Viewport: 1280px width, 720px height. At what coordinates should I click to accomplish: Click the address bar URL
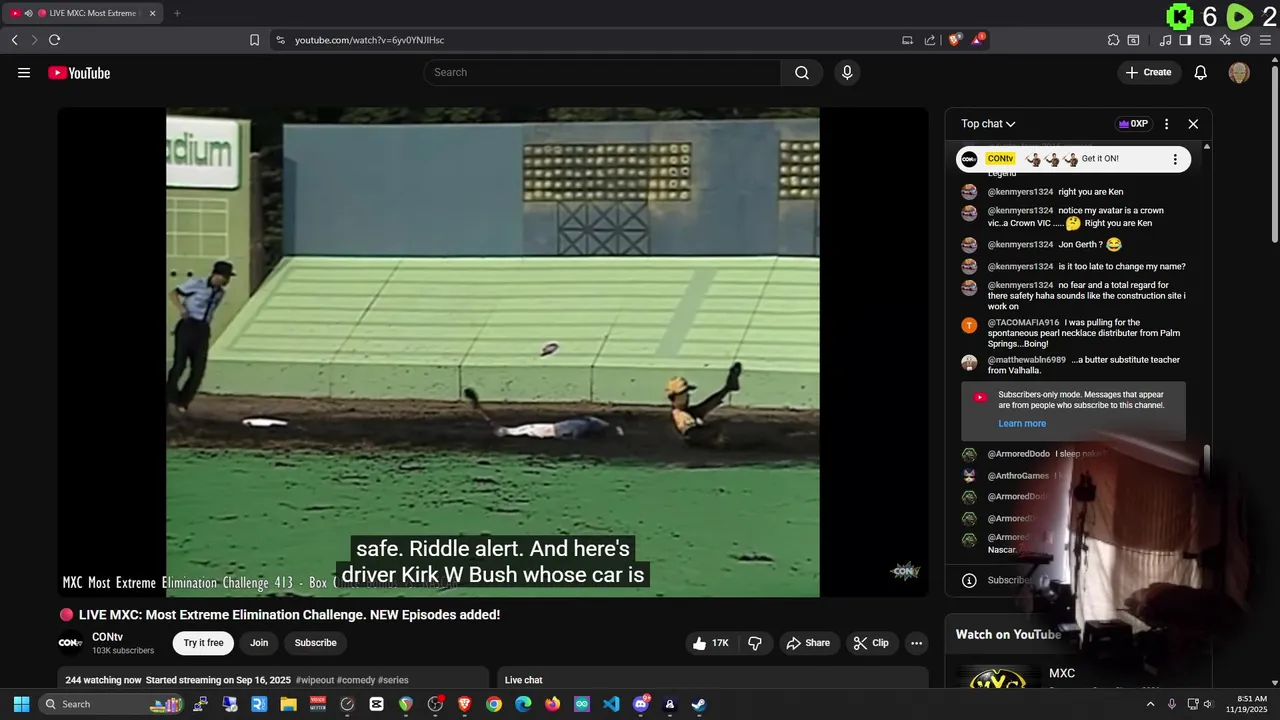pyautogui.click(x=369, y=40)
